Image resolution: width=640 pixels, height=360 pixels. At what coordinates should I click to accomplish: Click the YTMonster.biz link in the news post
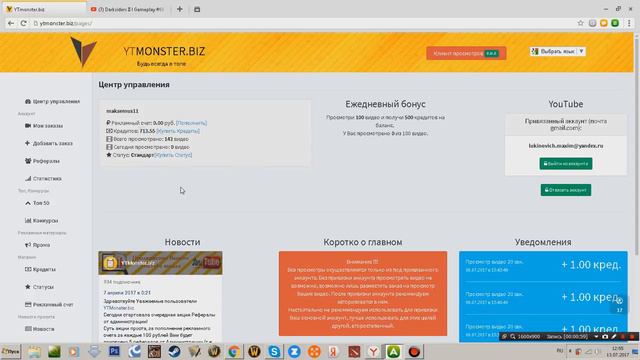[118, 308]
